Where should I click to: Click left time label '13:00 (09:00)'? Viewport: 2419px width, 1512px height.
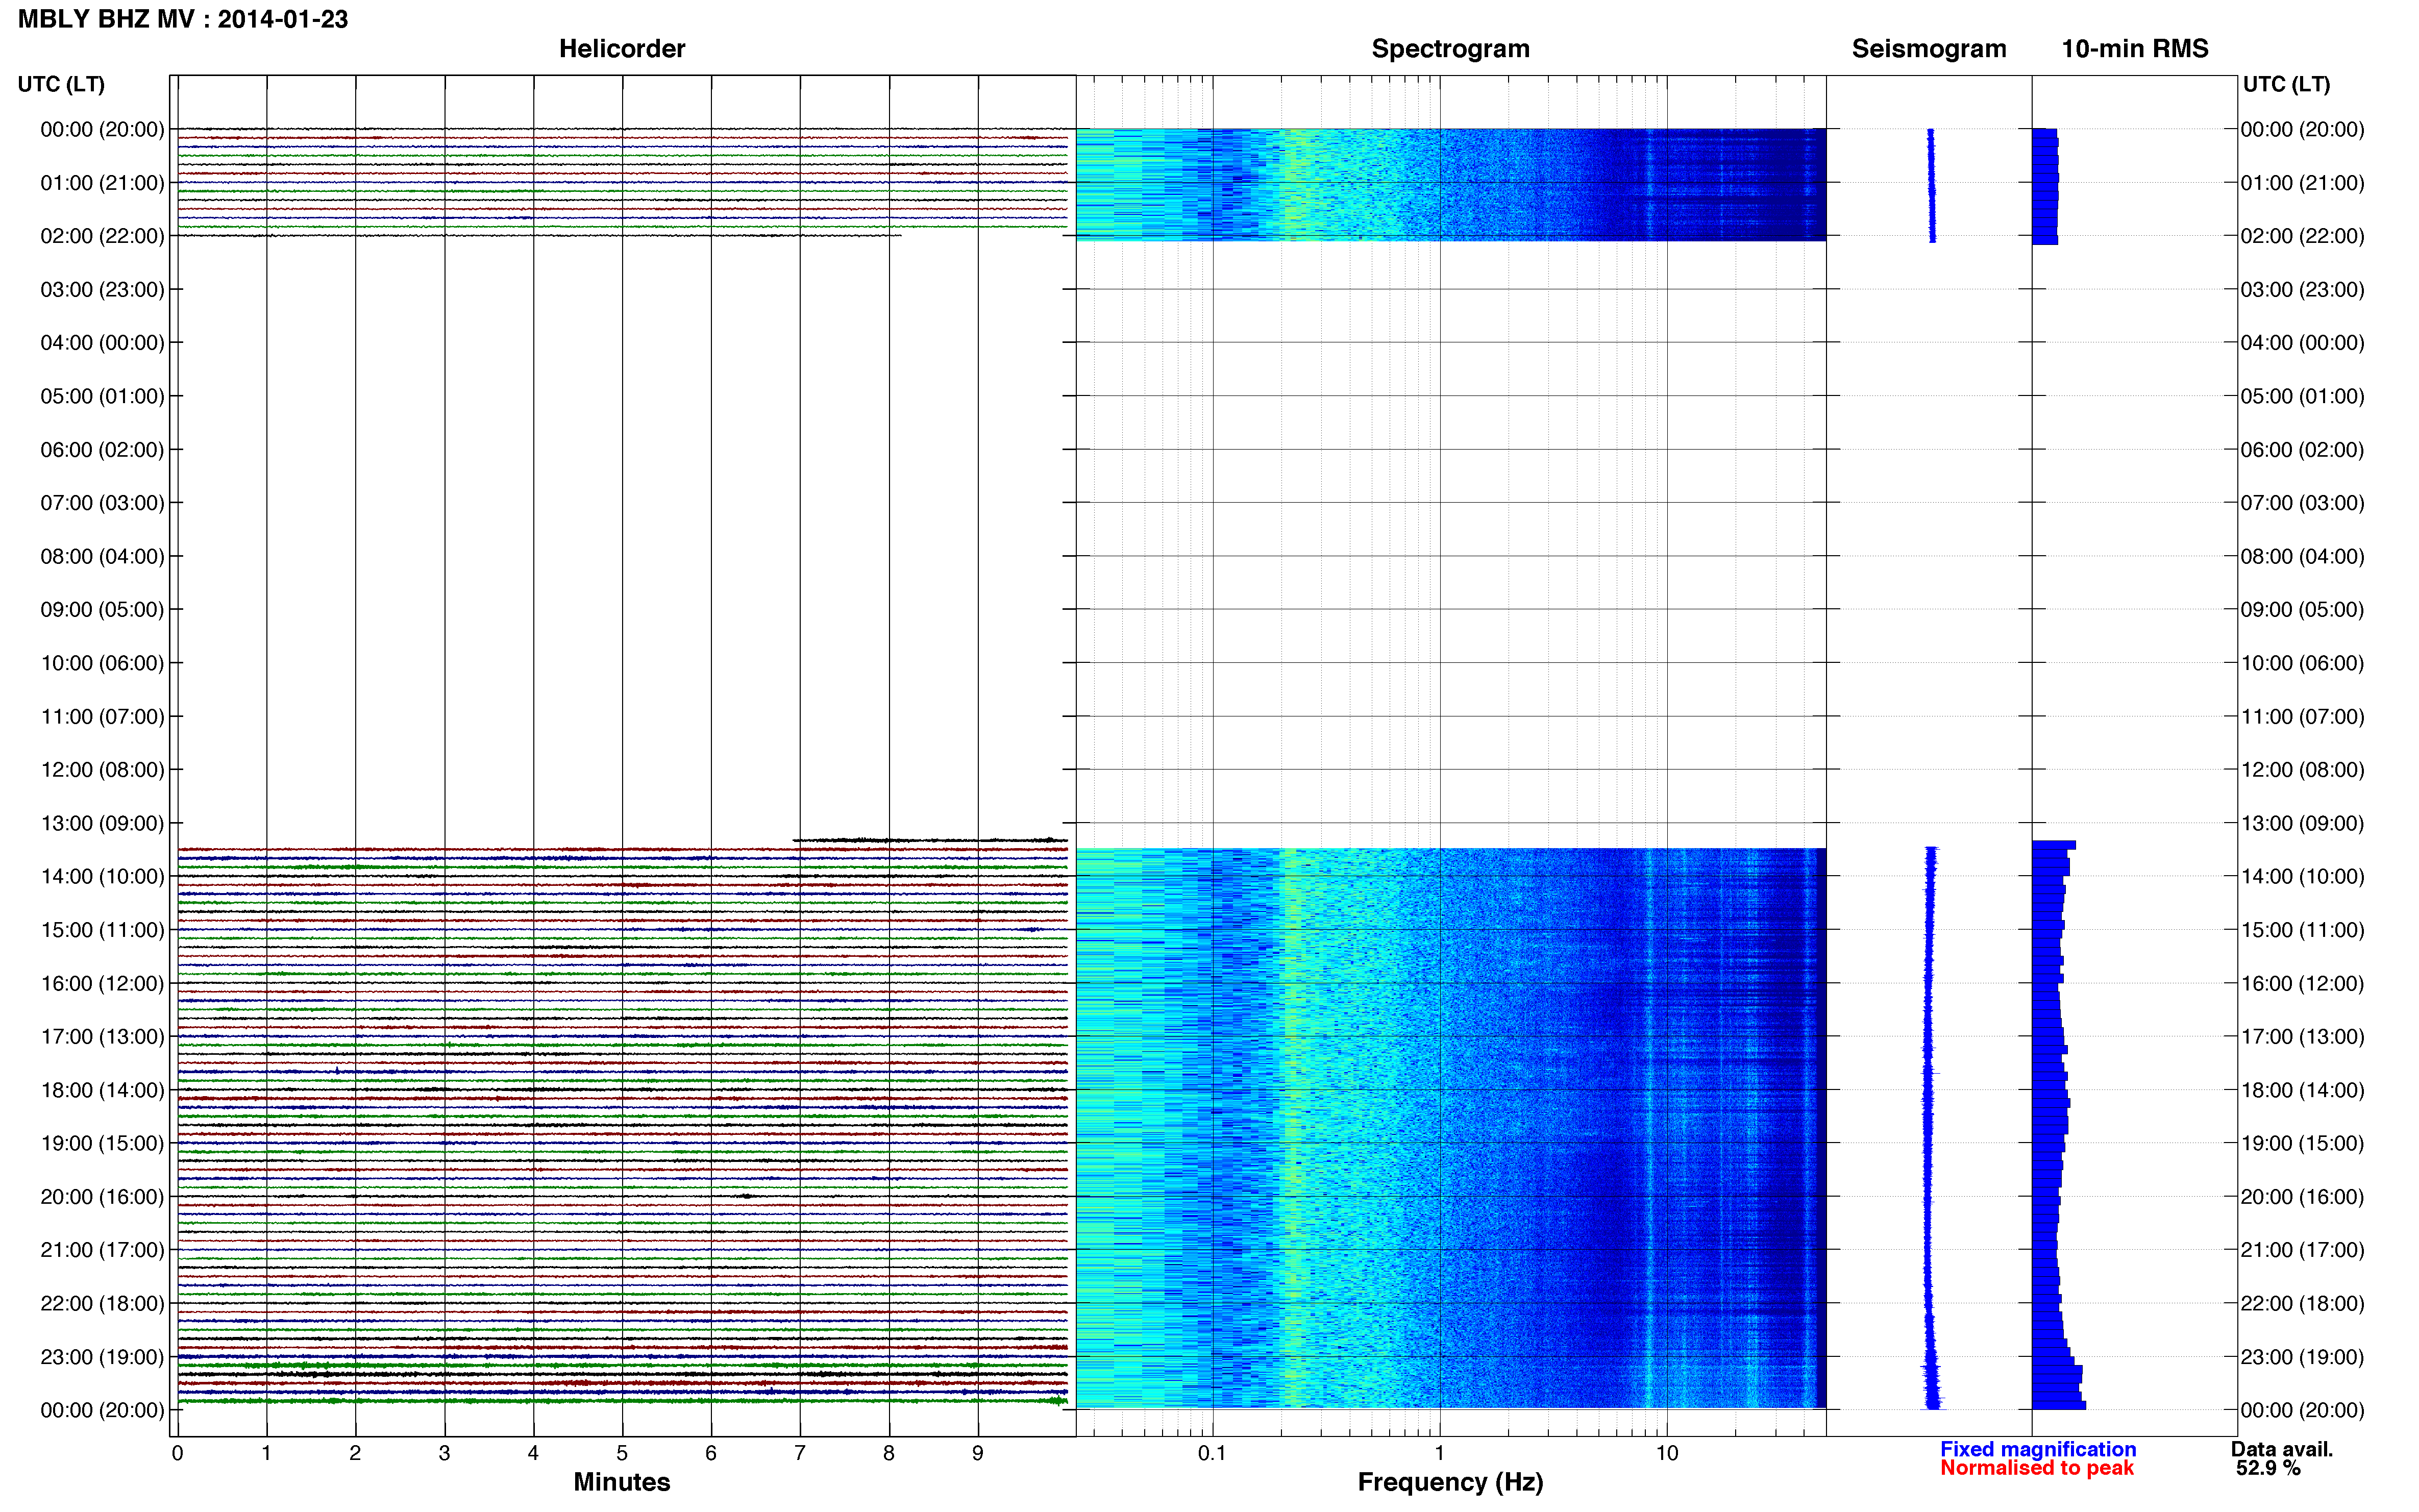tap(102, 823)
